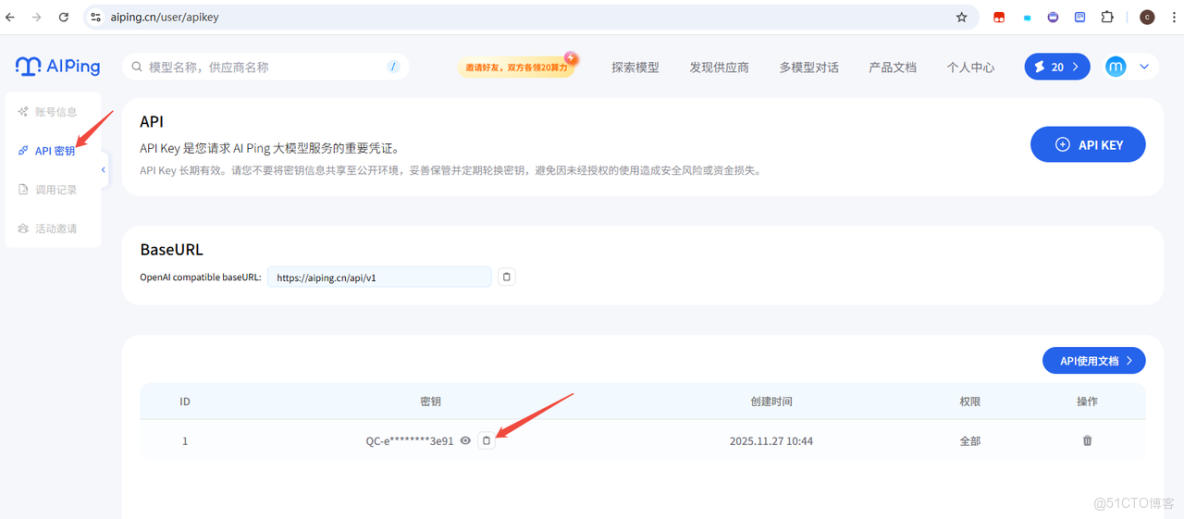Click the 密钥 column header

(431, 401)
